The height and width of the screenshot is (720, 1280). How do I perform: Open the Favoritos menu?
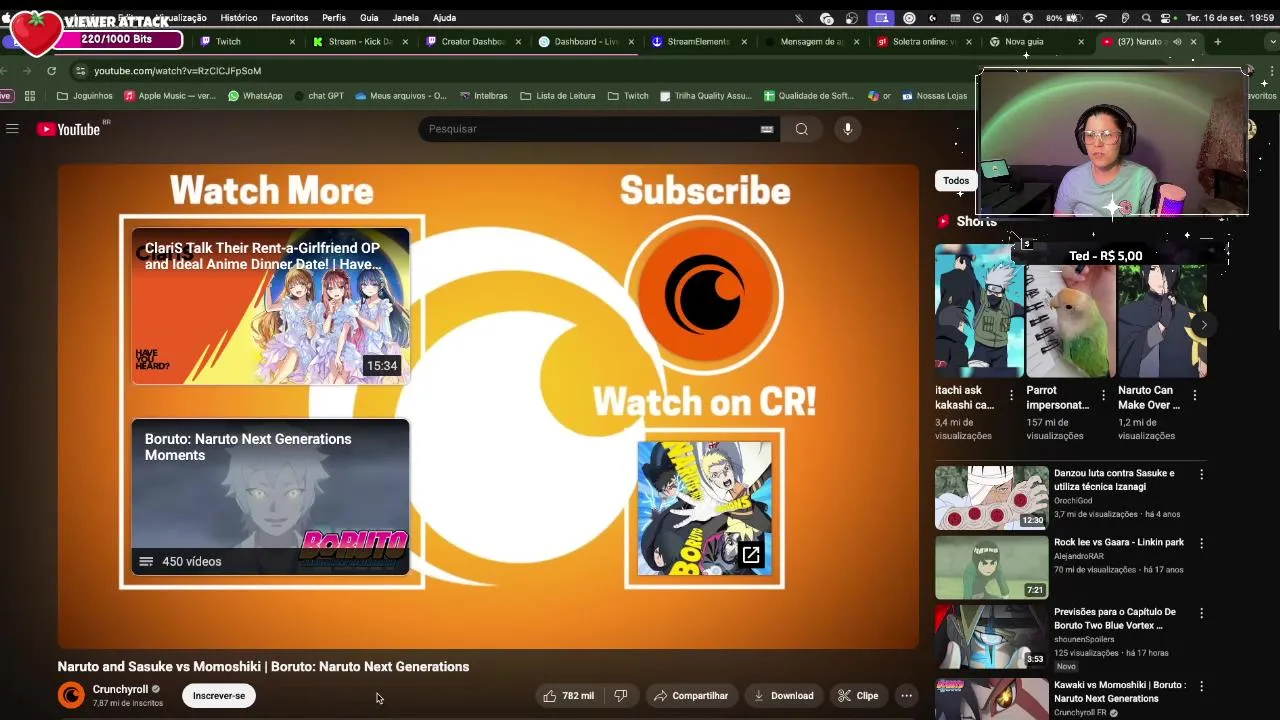(290, 18)
